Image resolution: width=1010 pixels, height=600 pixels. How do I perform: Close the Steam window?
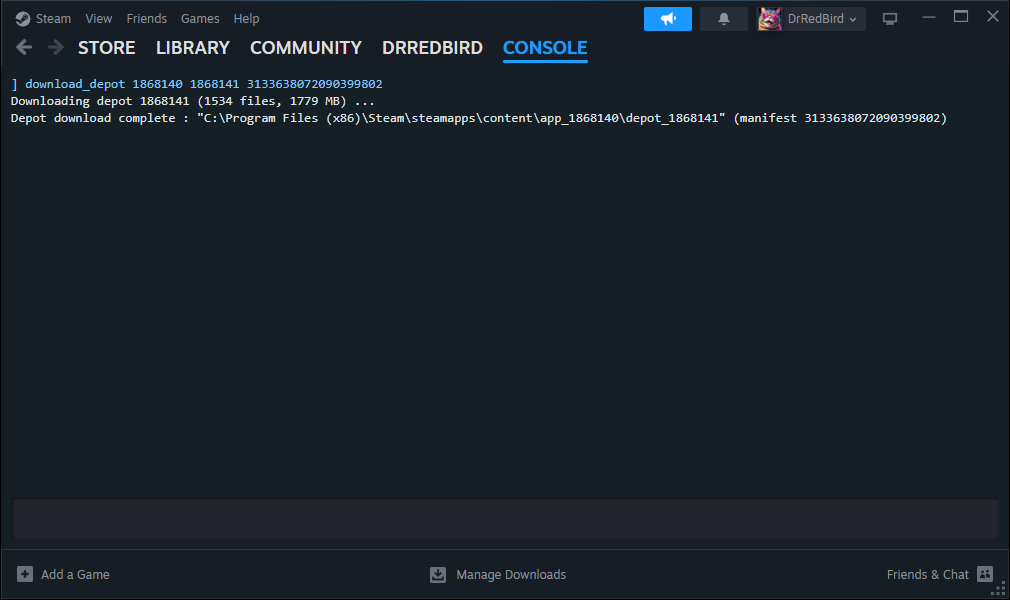tap(993, 17)
